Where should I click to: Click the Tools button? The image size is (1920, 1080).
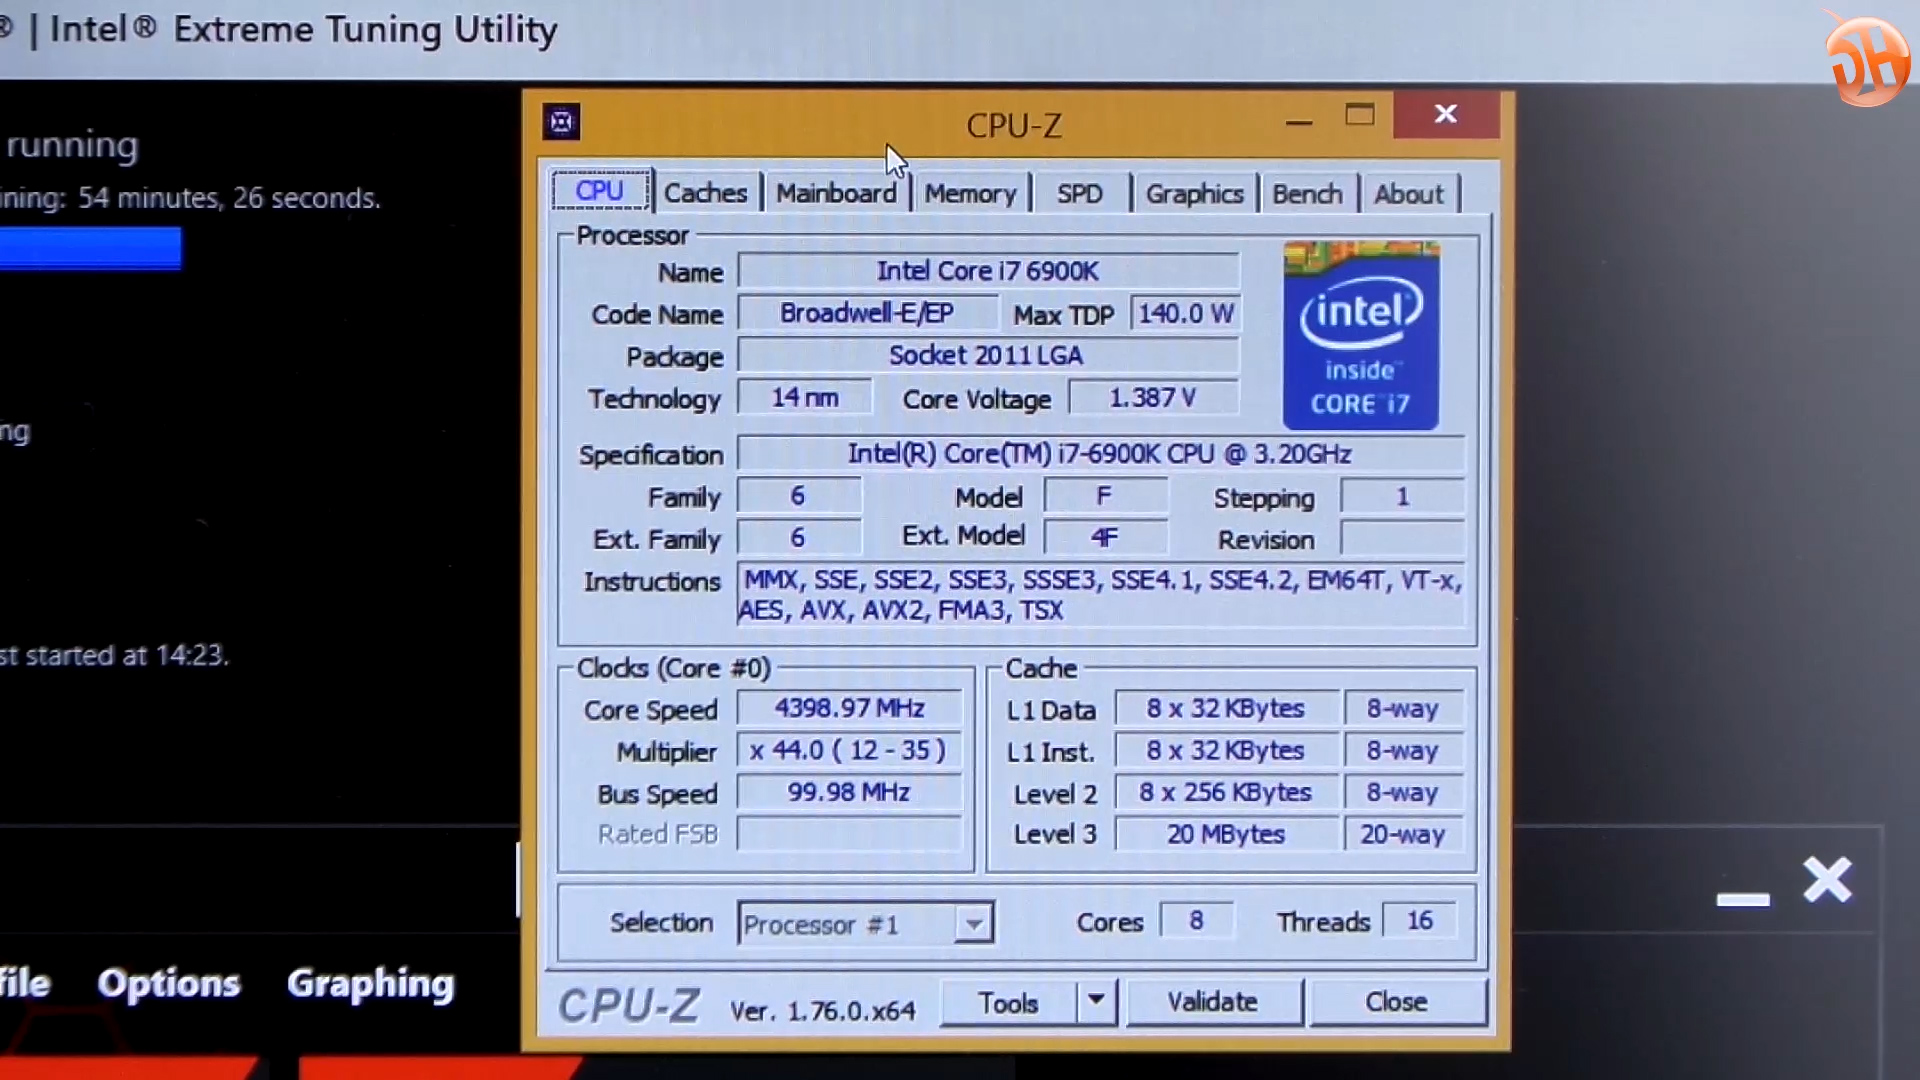click(x=1008, y=1002)
